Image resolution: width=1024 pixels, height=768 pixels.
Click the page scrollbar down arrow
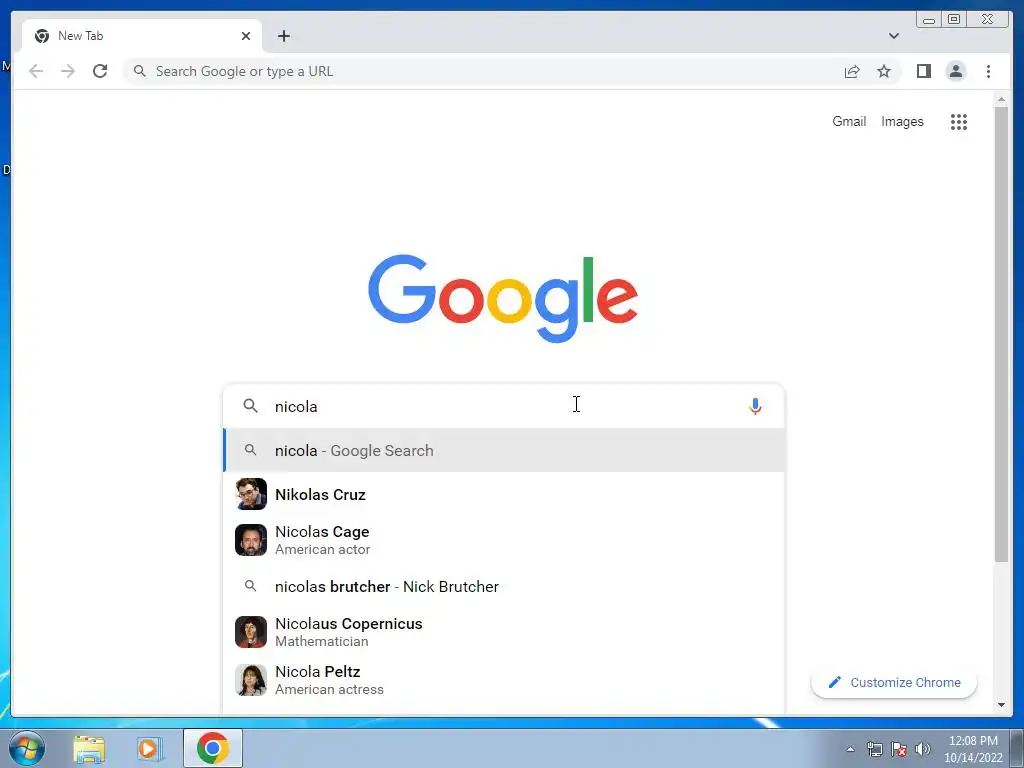coord(1001,705)
